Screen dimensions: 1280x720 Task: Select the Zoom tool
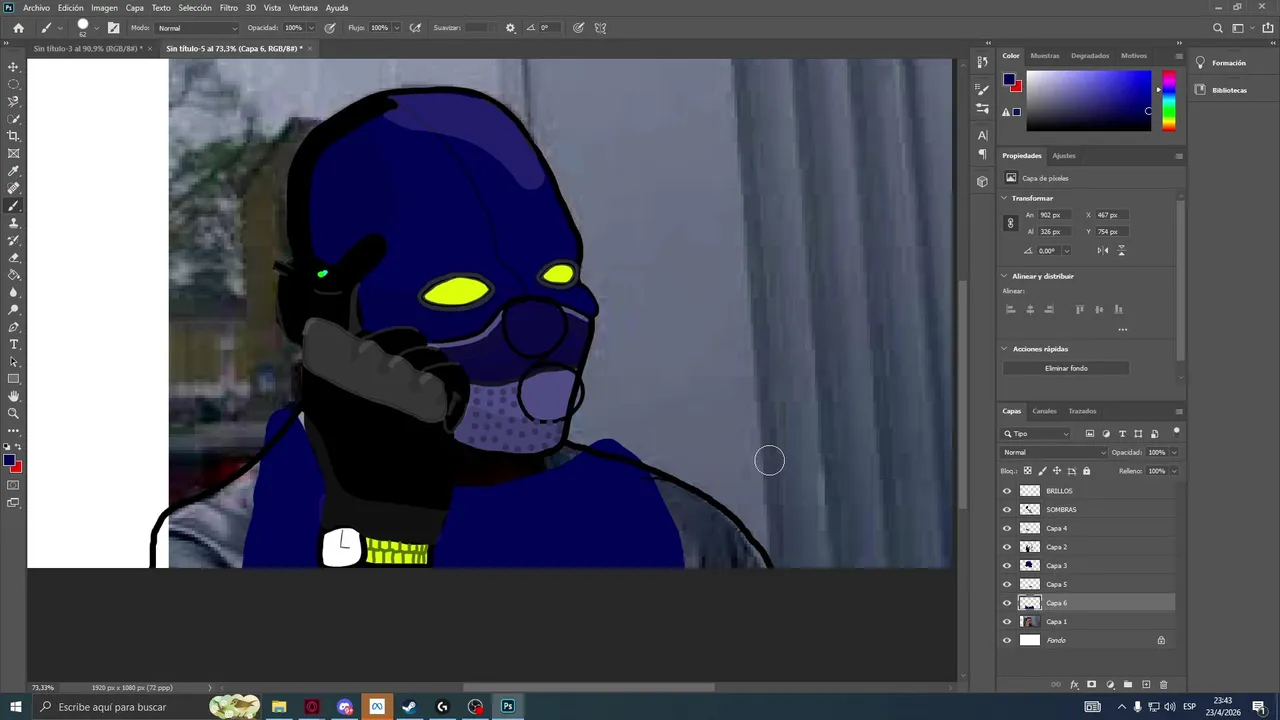point(13,413)
